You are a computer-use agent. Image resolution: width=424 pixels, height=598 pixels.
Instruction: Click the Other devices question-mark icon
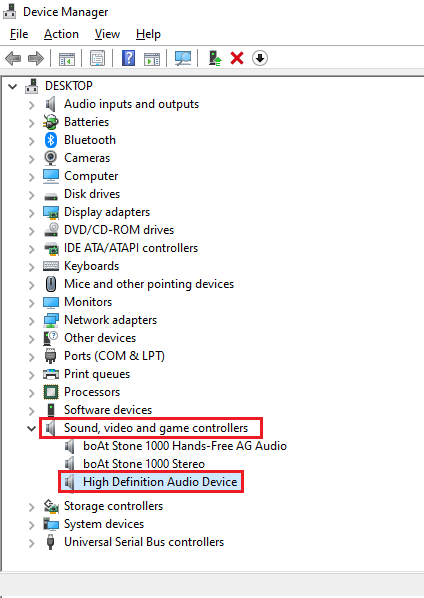point(50,338)
